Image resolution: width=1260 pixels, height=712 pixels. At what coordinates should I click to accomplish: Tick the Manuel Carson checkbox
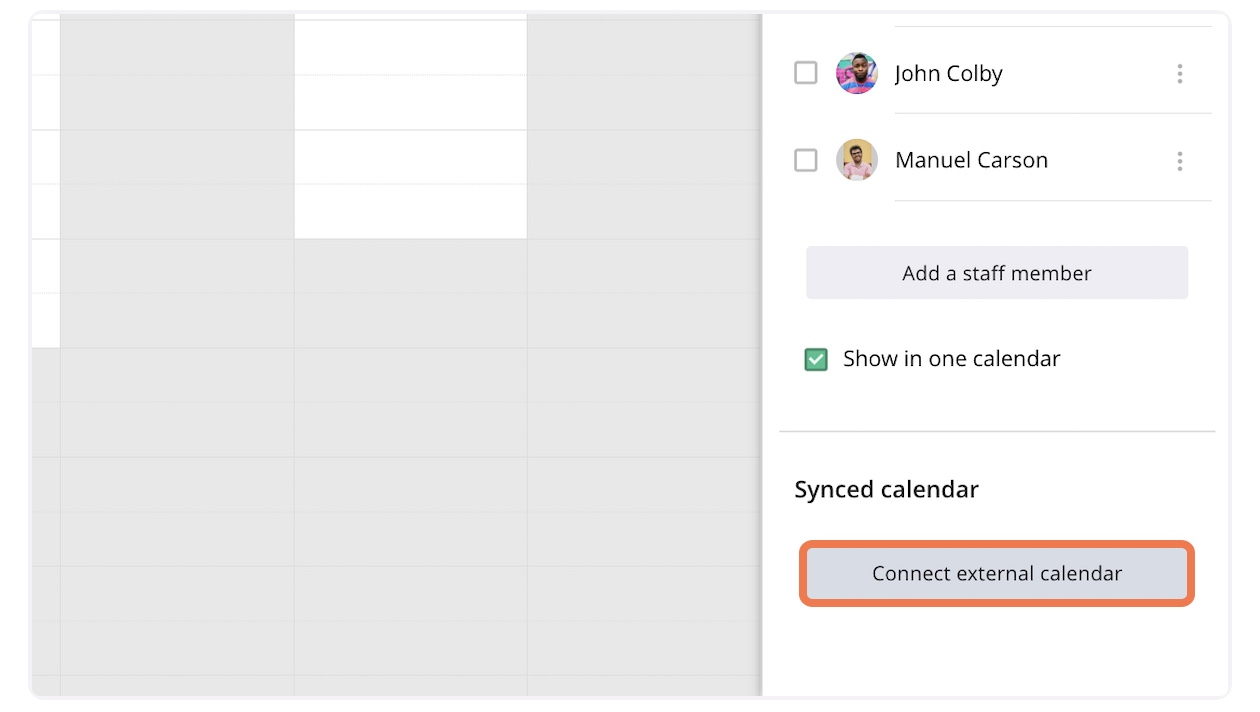(806, 160)
